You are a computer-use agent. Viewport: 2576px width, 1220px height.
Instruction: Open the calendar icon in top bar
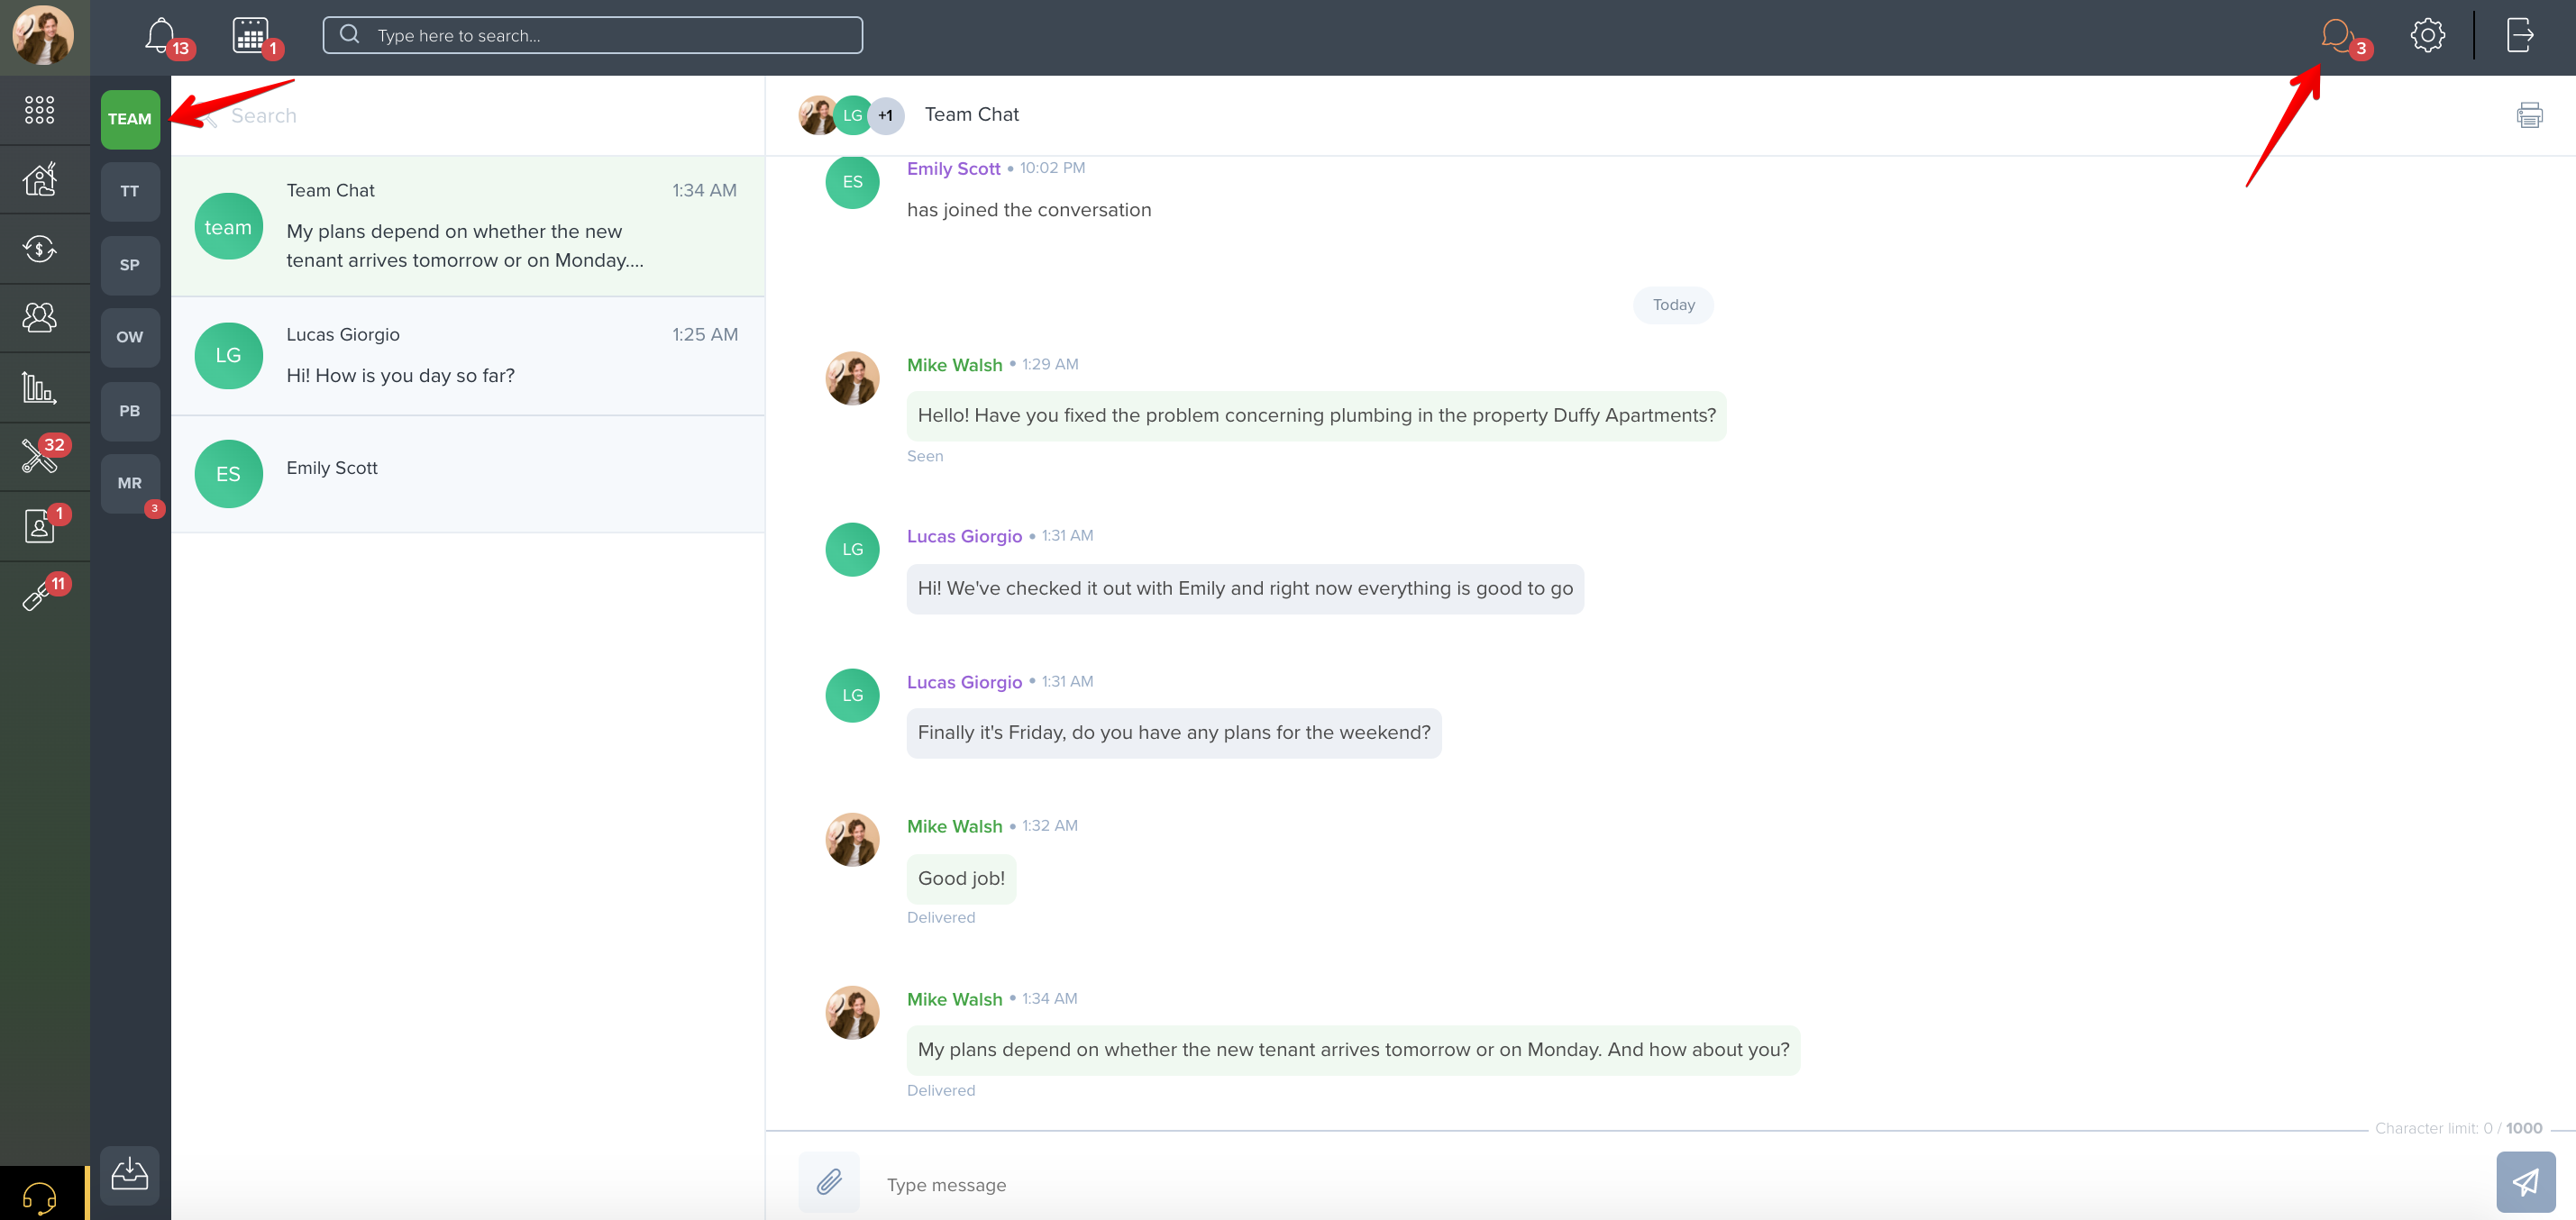coord(250,36)
